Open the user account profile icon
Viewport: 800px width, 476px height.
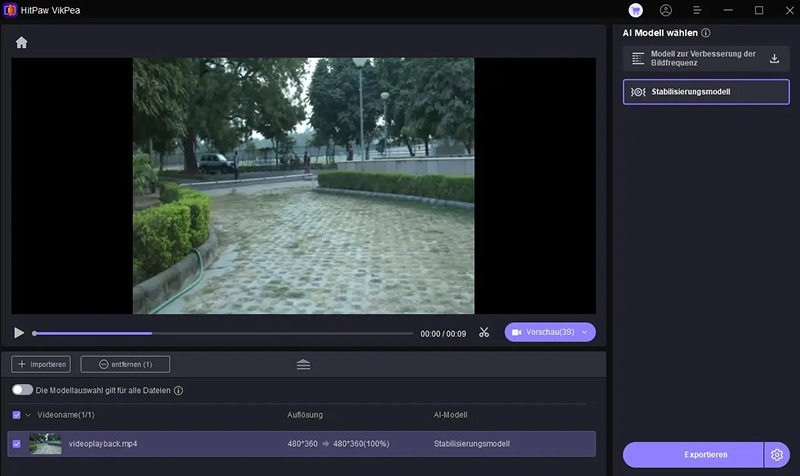pos(666,10)
